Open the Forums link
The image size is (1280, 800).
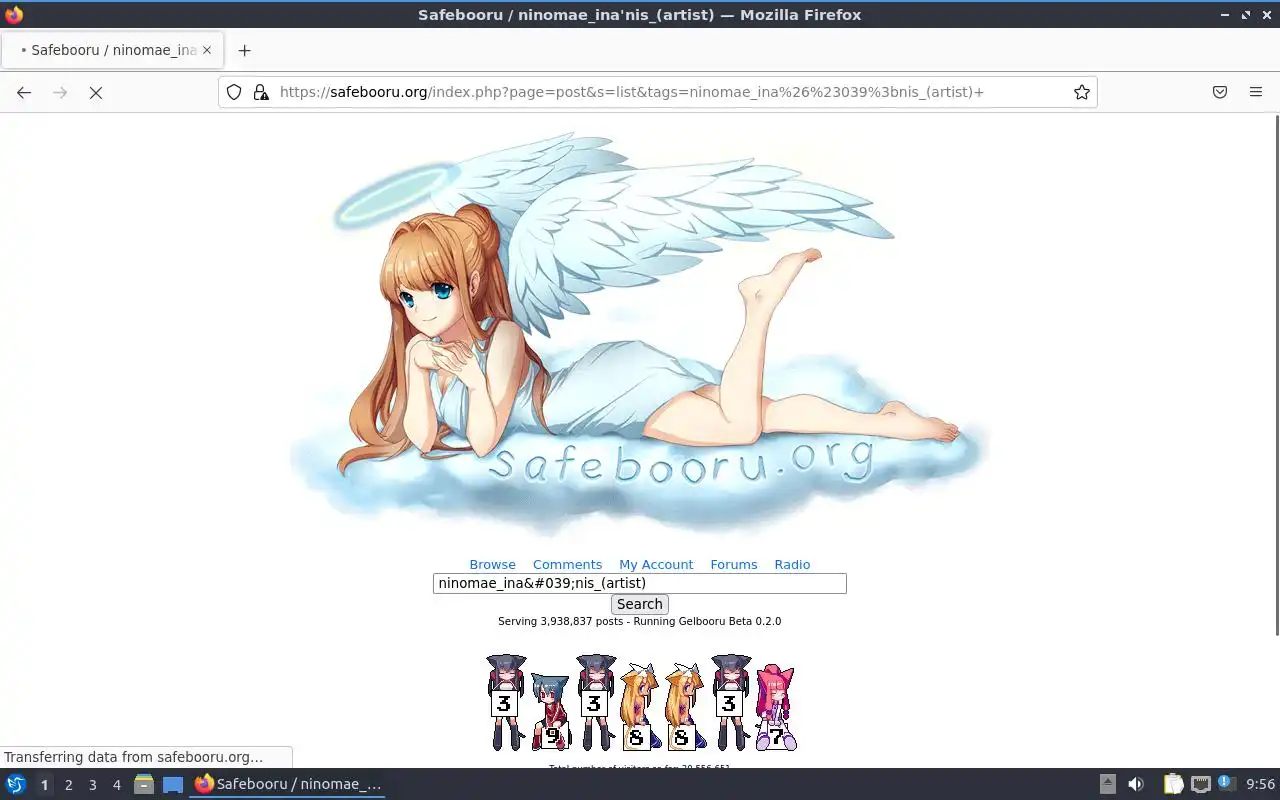[734, 565]
